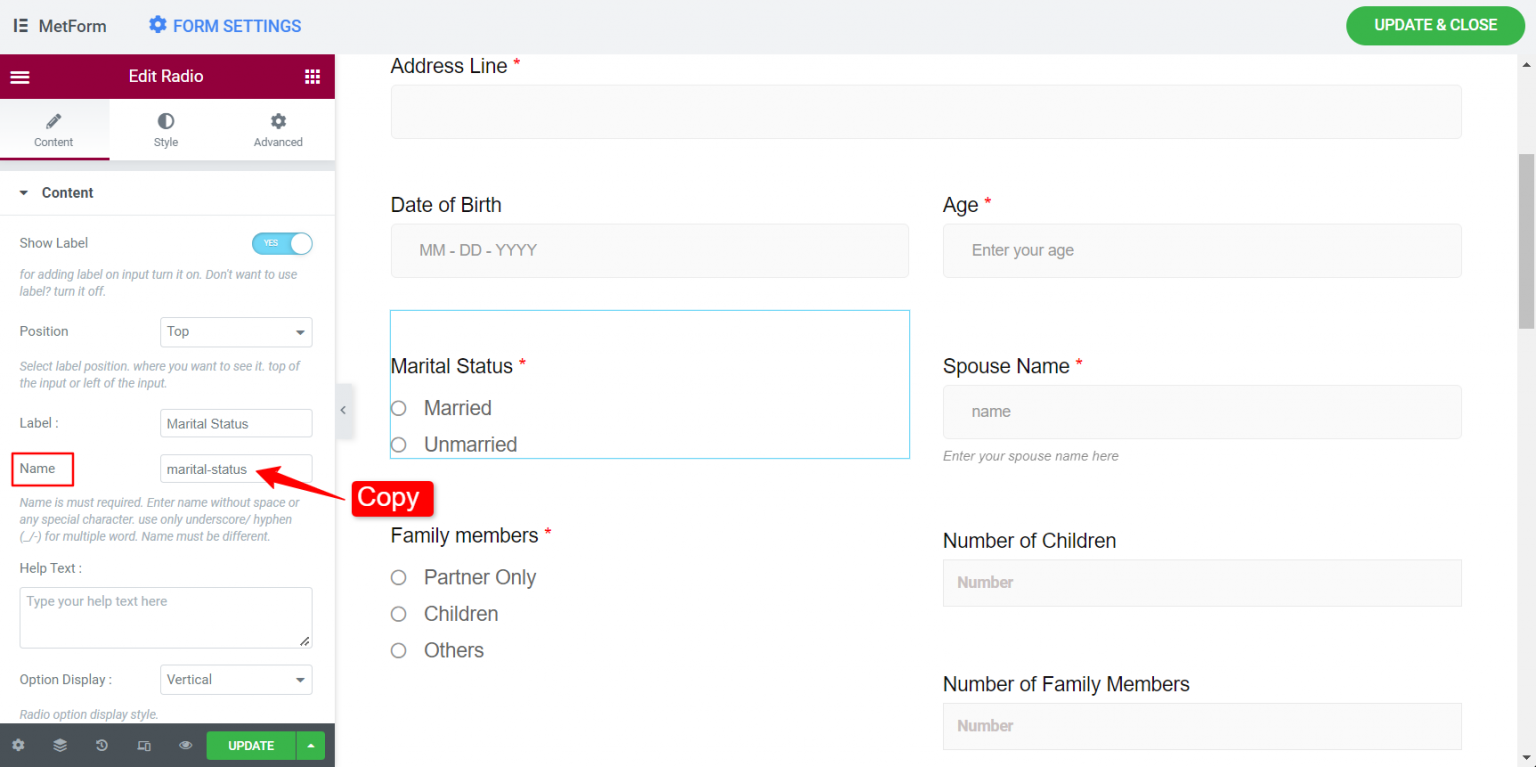The height and width of the screenshot is (767, 1536).
Task: Open Elementor page settings gear at bottom
Action: pyautogui.click(x=18, y=745)
